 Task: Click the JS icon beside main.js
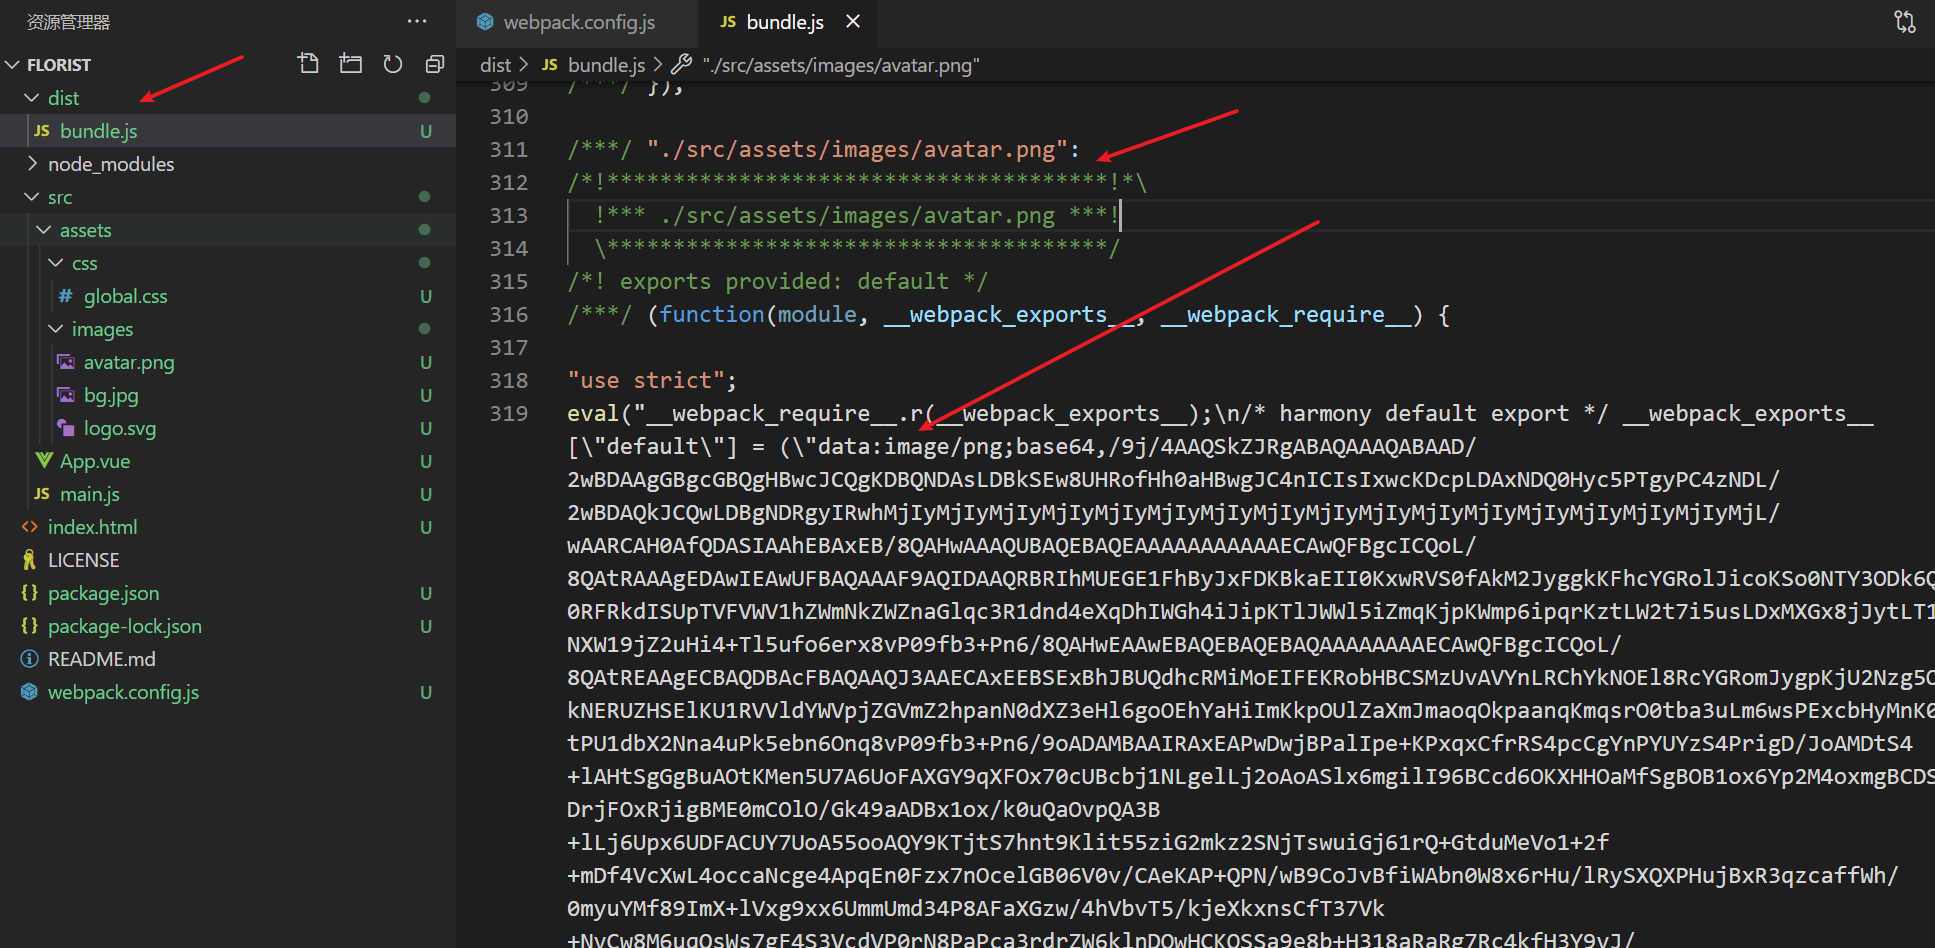[x=42, y=494]
